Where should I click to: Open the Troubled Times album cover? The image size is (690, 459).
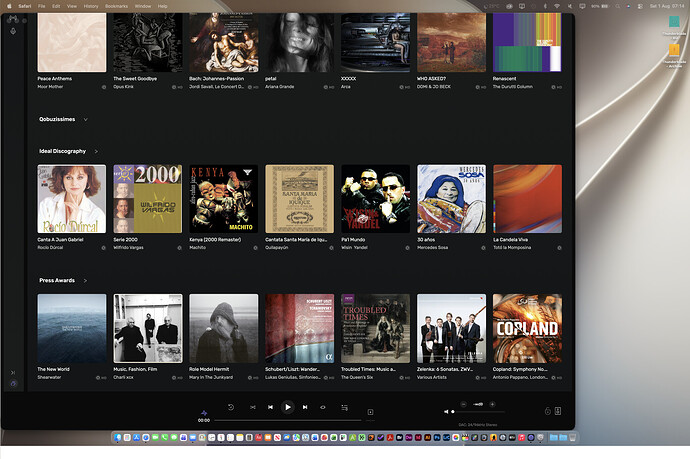point(375,328)
